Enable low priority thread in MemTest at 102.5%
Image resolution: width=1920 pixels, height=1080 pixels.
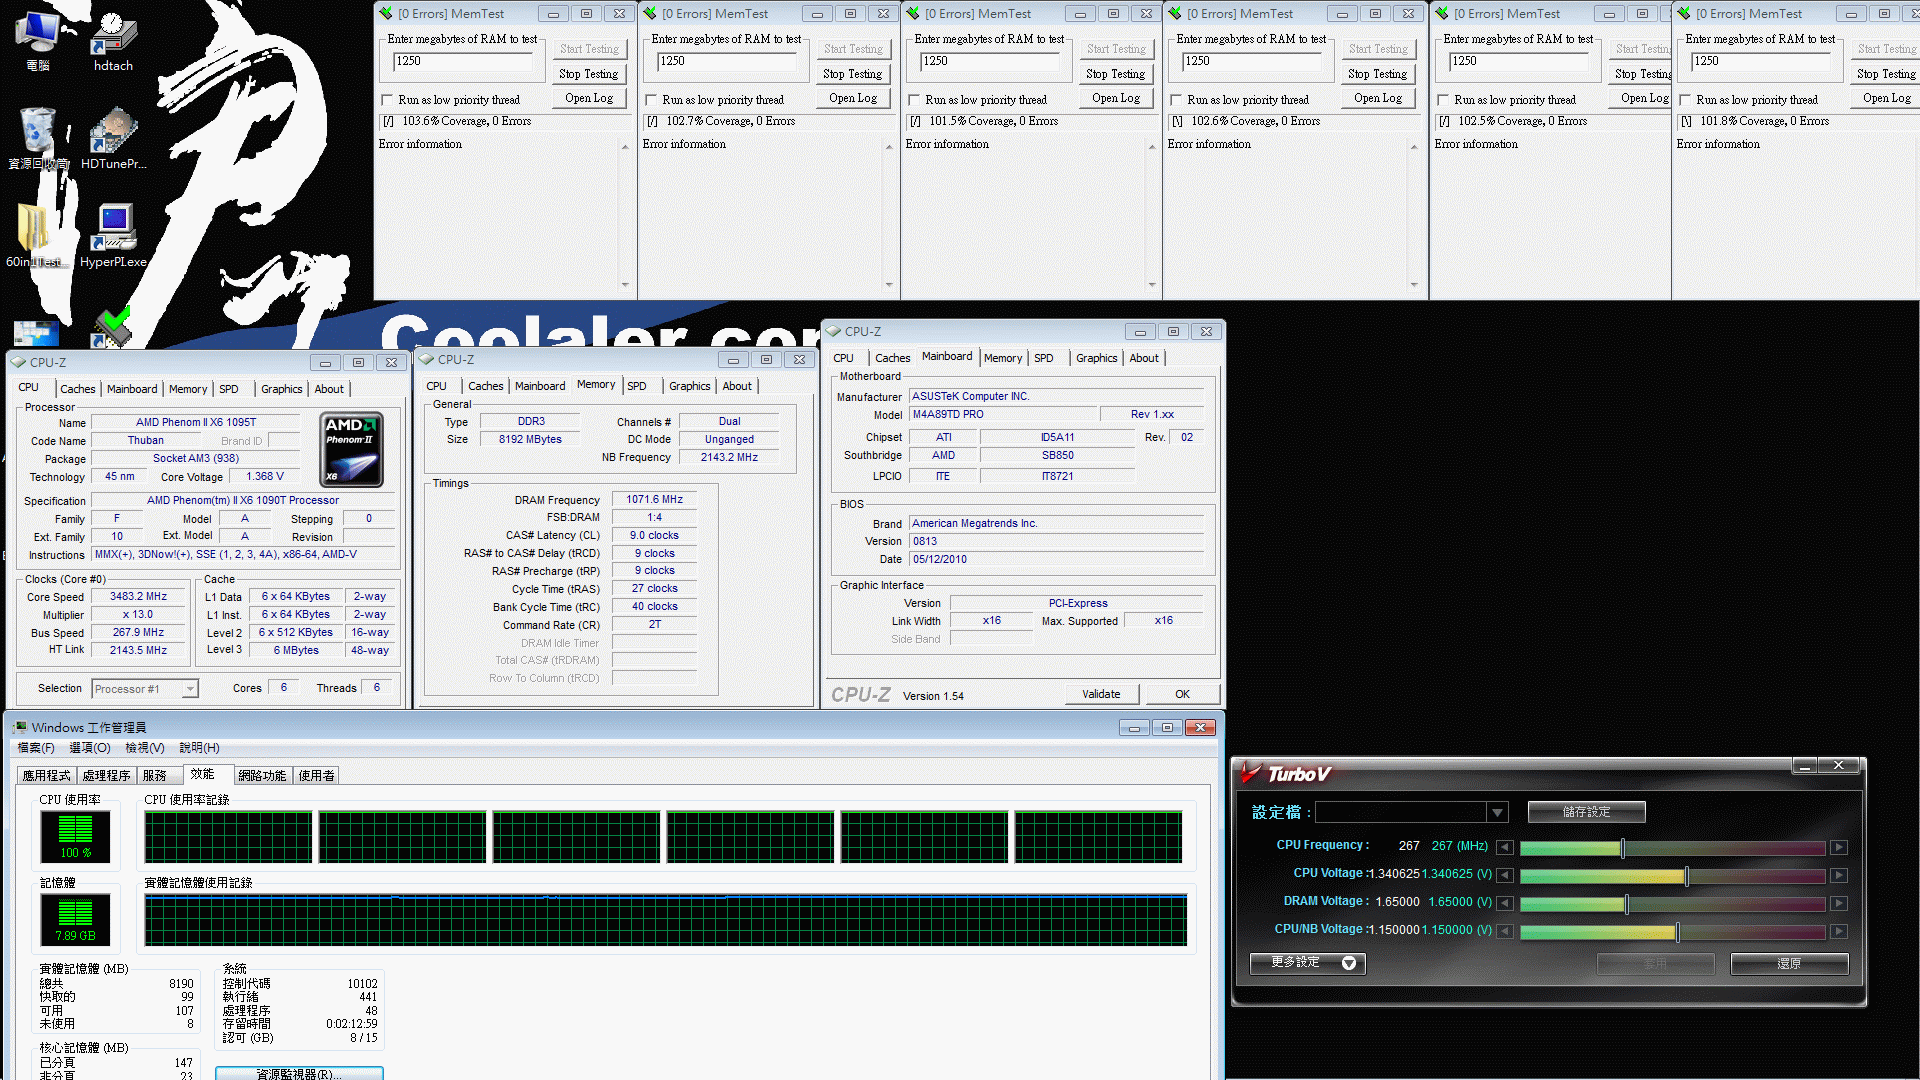(x=1443, y=100)
